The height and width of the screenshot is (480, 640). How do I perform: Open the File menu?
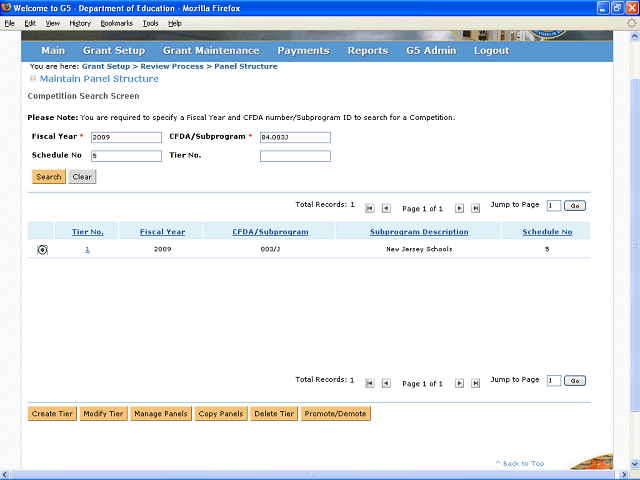click(9, 23)
